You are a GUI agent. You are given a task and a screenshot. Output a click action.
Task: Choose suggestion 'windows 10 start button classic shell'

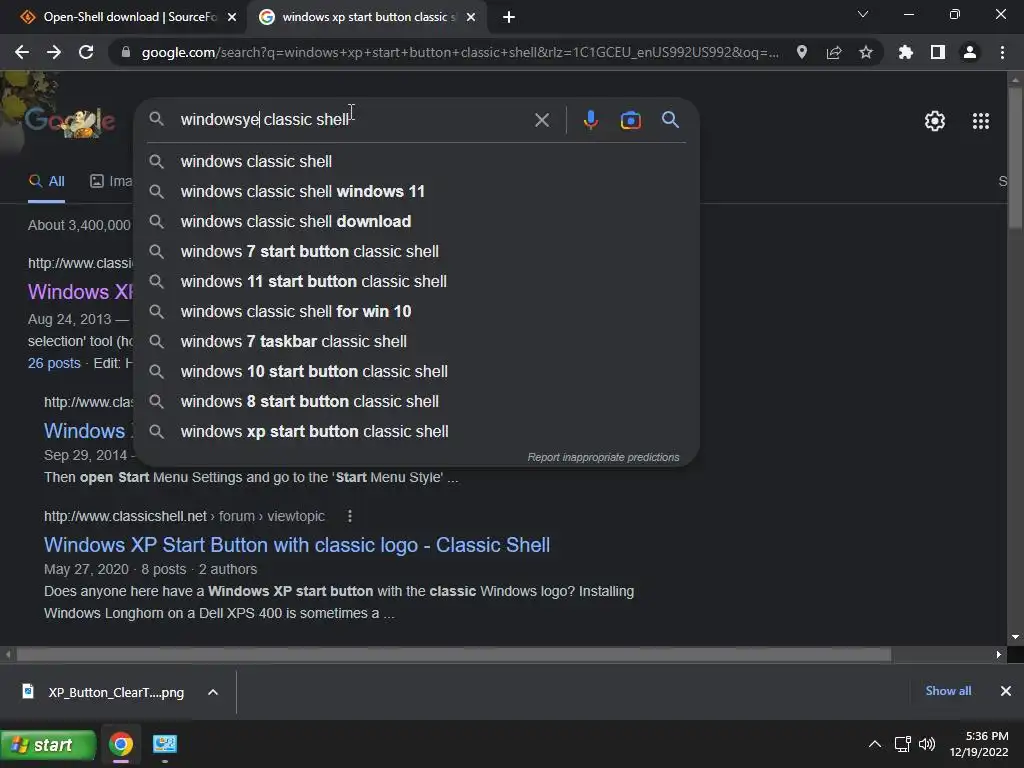coord(416,372)
